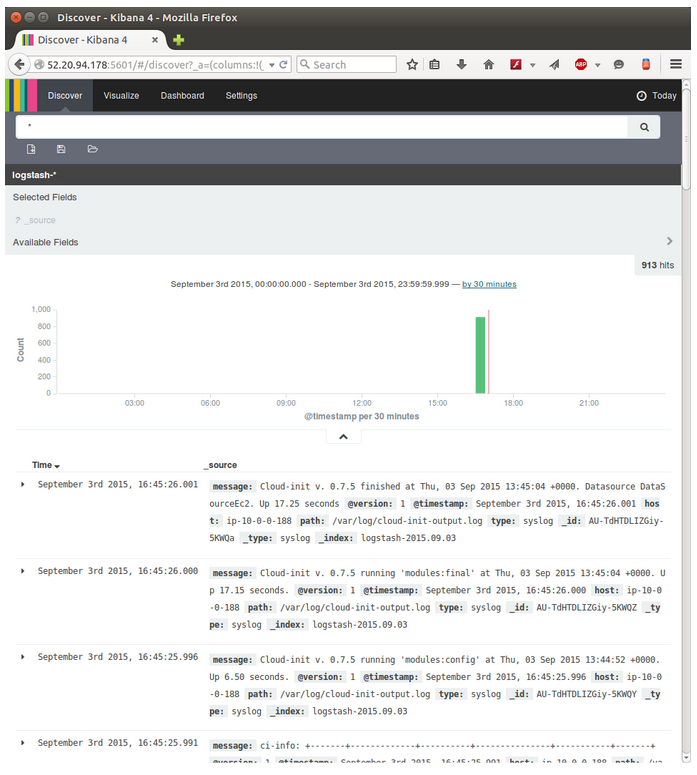Click in the Kibana query input field
Viewport: 697px width, 775px height.
click(321, 128)
